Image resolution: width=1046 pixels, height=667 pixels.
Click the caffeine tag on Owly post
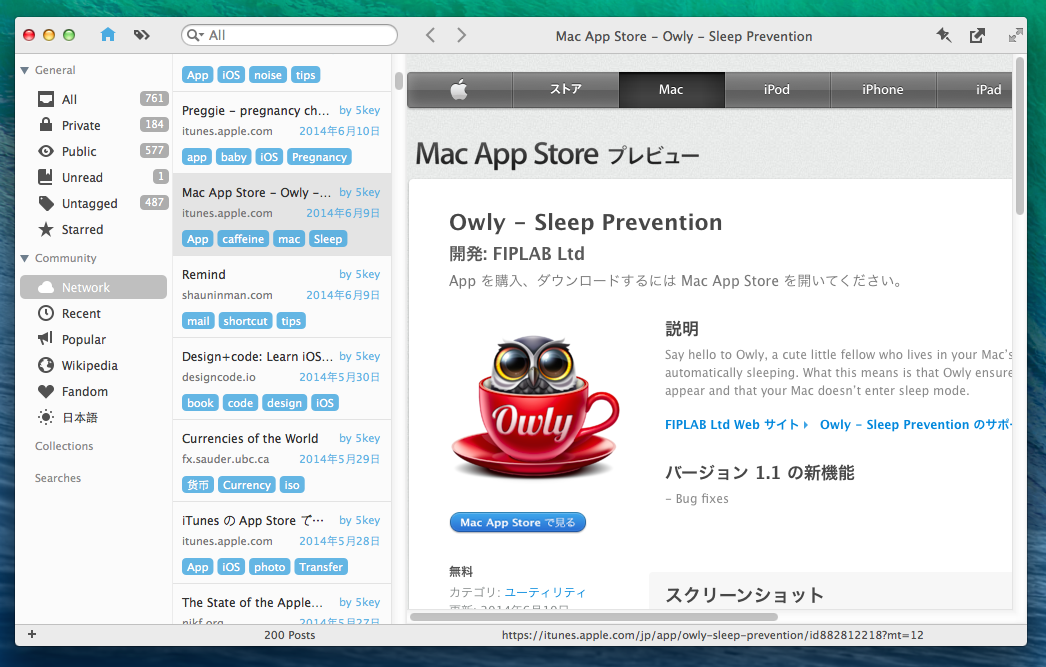click(243, 239)
